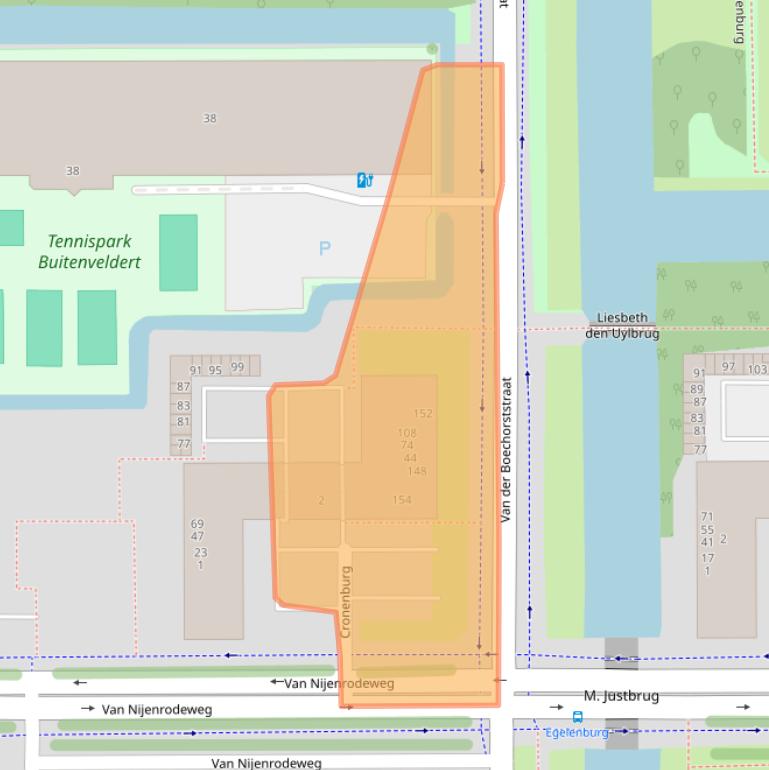769x770 pixels.
Task: Click the tennis court nearest the parking lot
Action: click(178, 252)
